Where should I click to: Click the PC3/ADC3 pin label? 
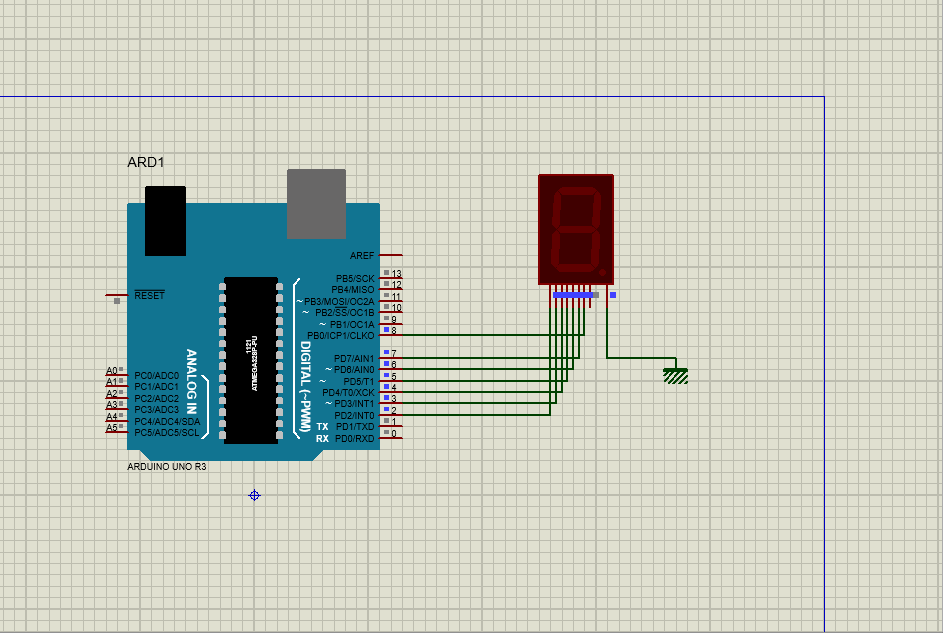click(x=156, y=409)
